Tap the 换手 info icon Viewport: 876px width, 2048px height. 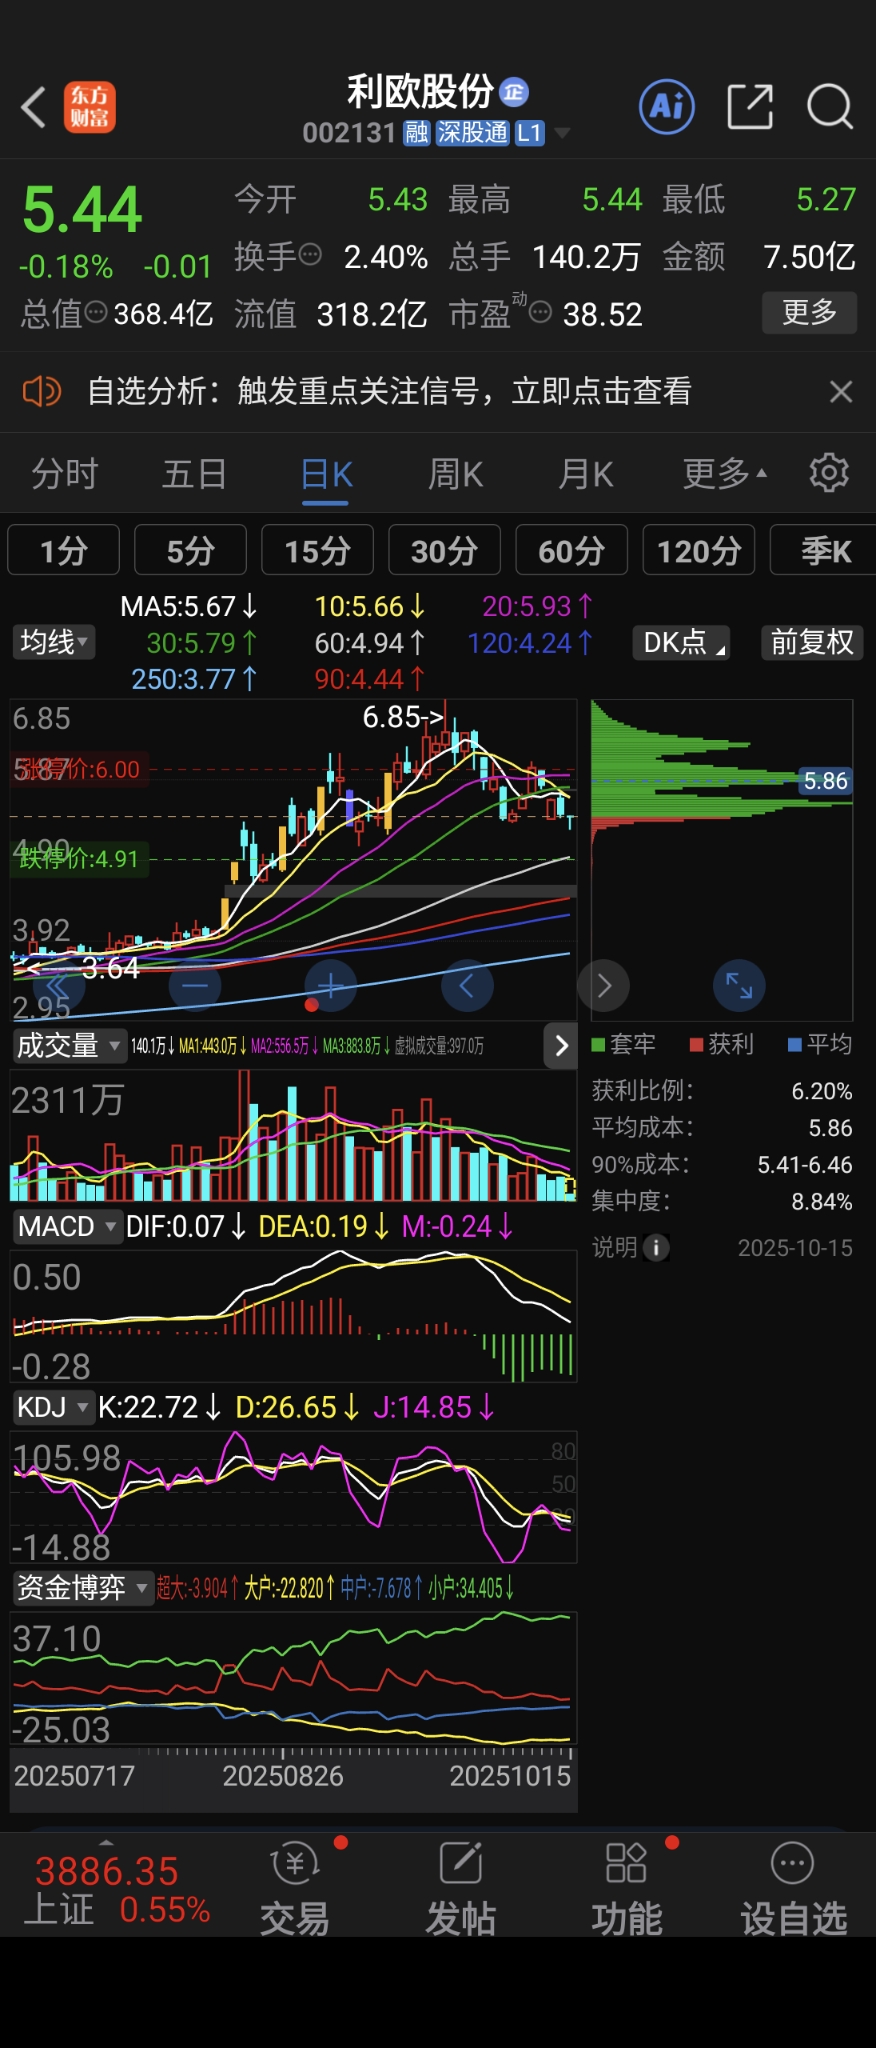point(311,254)
